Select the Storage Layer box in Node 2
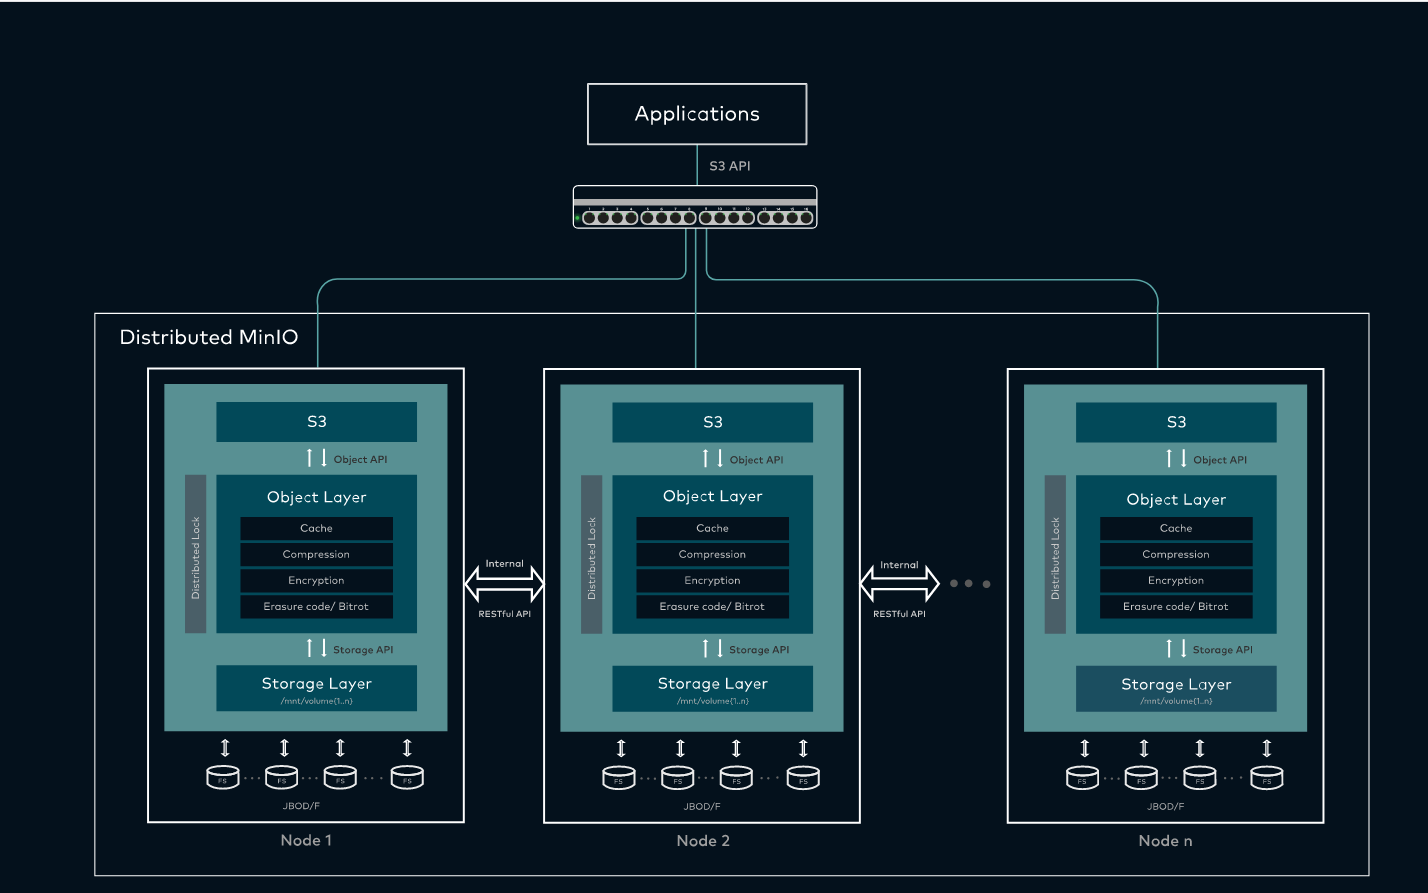This screenshot has height=893, width=1428. coord(713,688)
